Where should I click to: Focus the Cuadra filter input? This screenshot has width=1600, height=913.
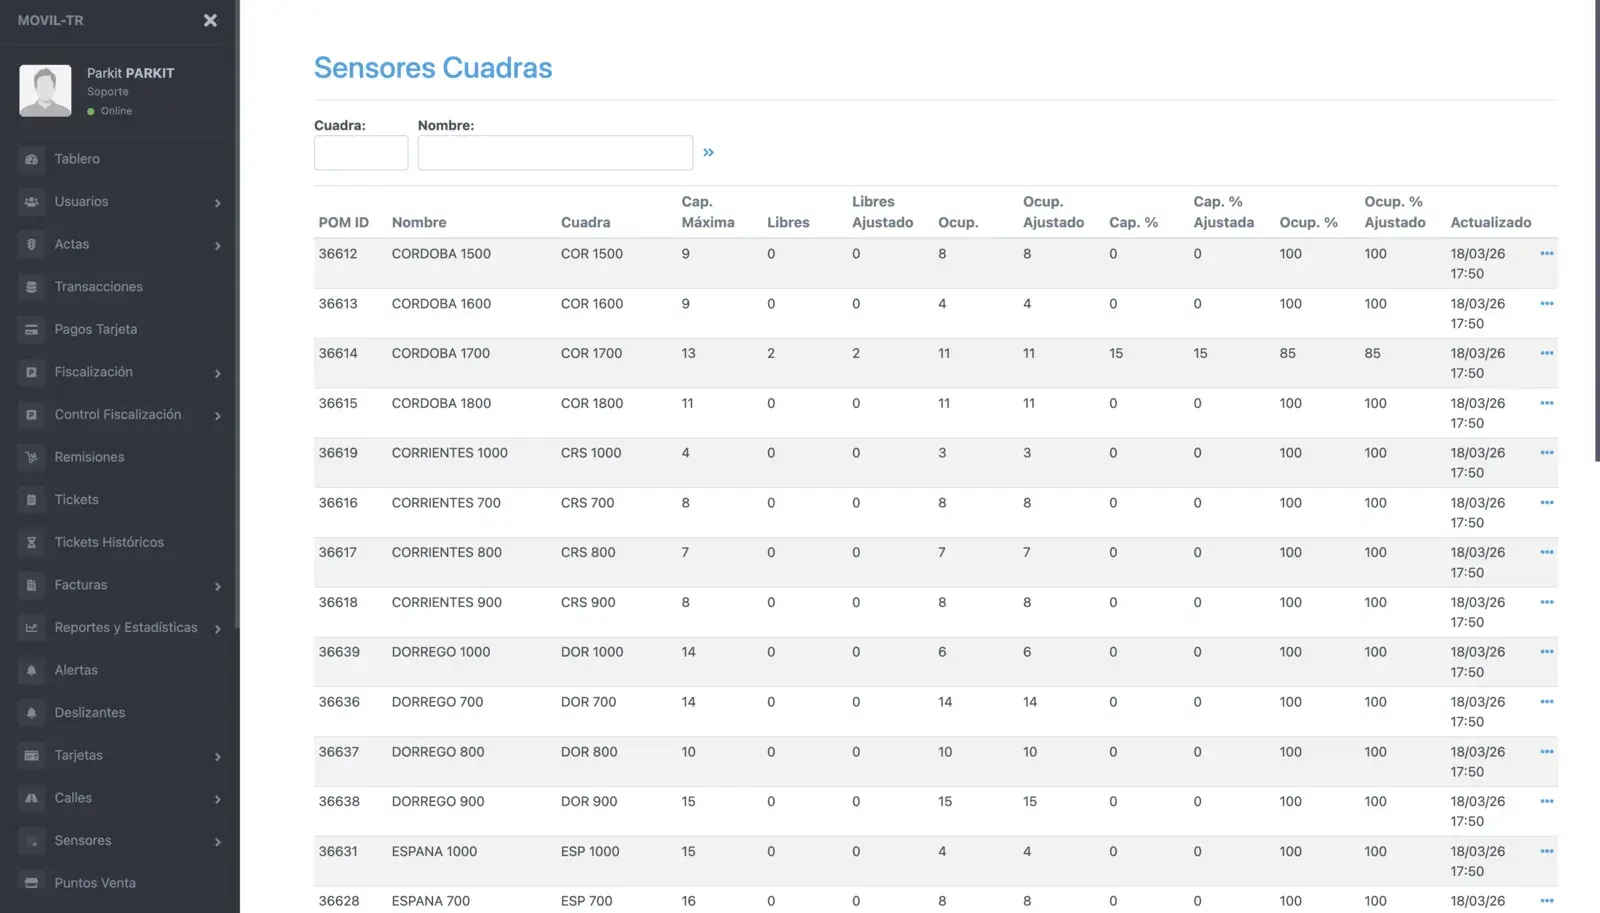[361, 153]
